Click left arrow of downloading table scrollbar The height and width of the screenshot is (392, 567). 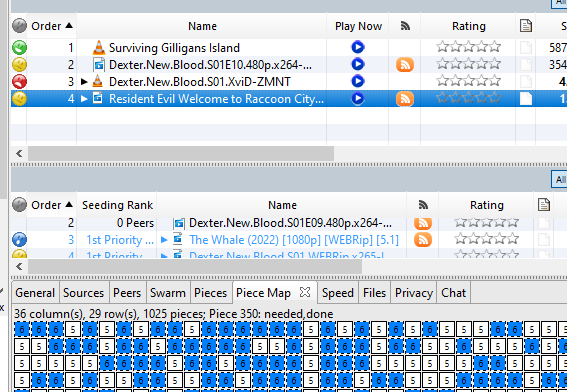point(19,154)
